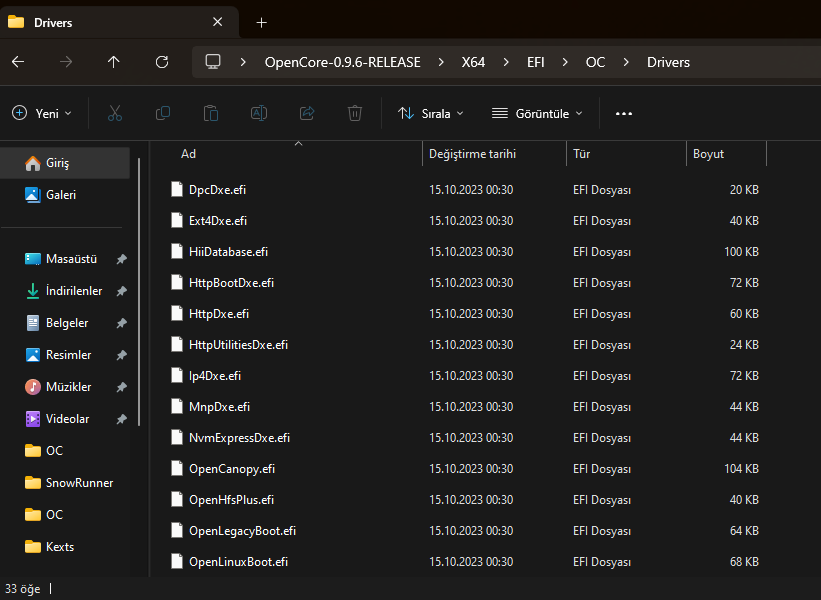Click the Copy icon in toolbar
This screenshot has height=600, width=821.
[x=163, y=113]
